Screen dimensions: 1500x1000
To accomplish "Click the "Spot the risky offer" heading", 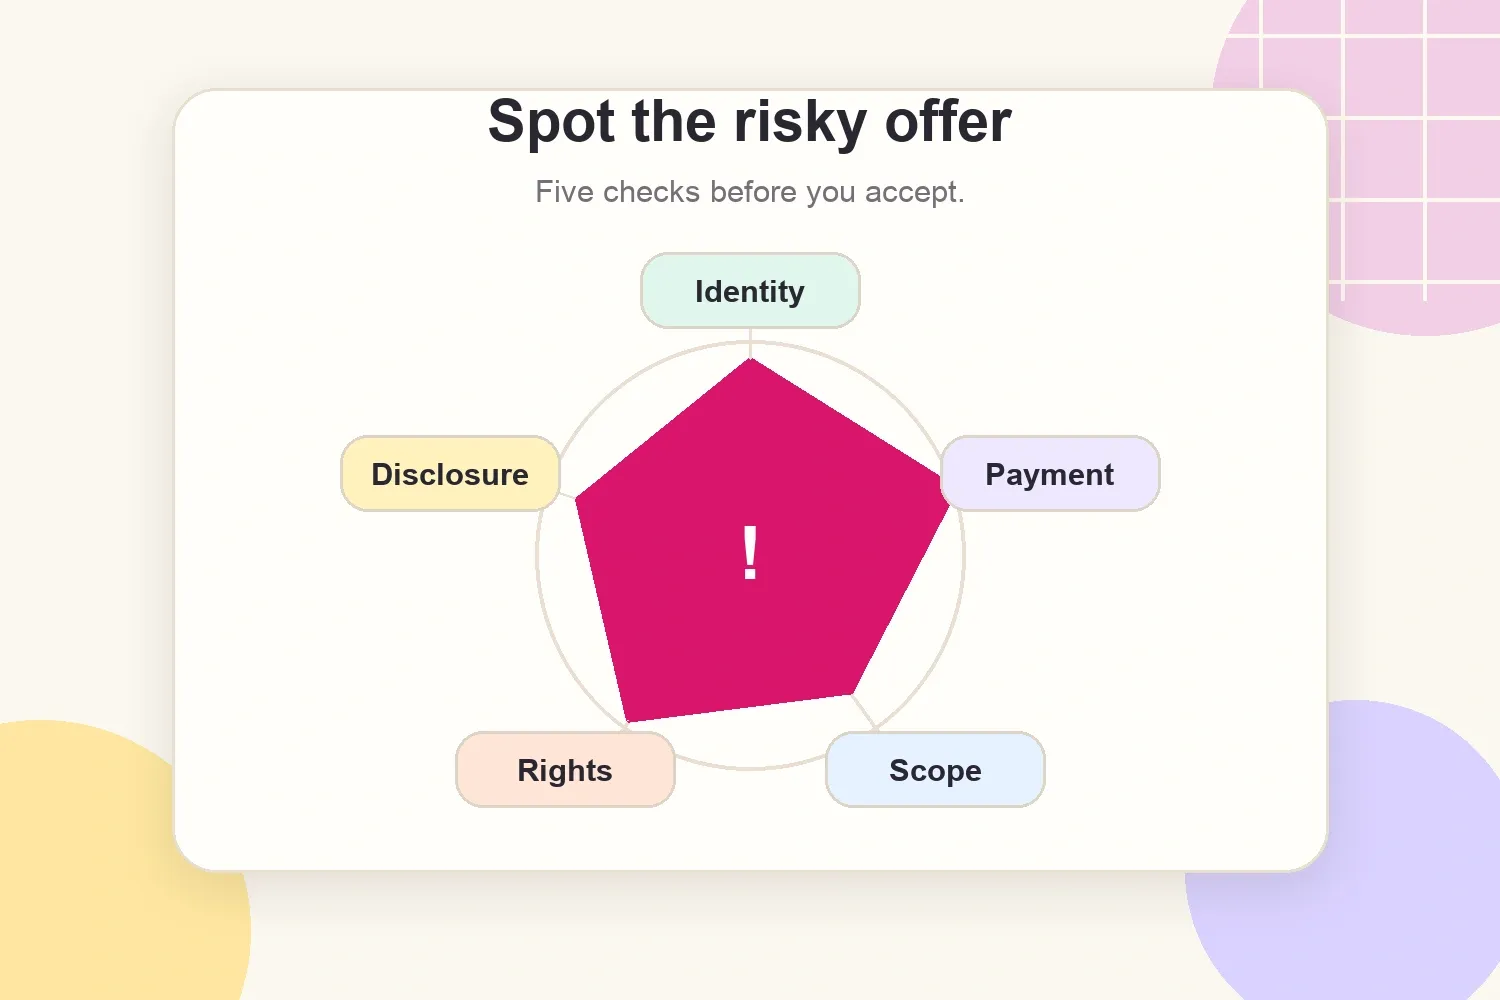I will pyautogui.click(x=750, y=122).
